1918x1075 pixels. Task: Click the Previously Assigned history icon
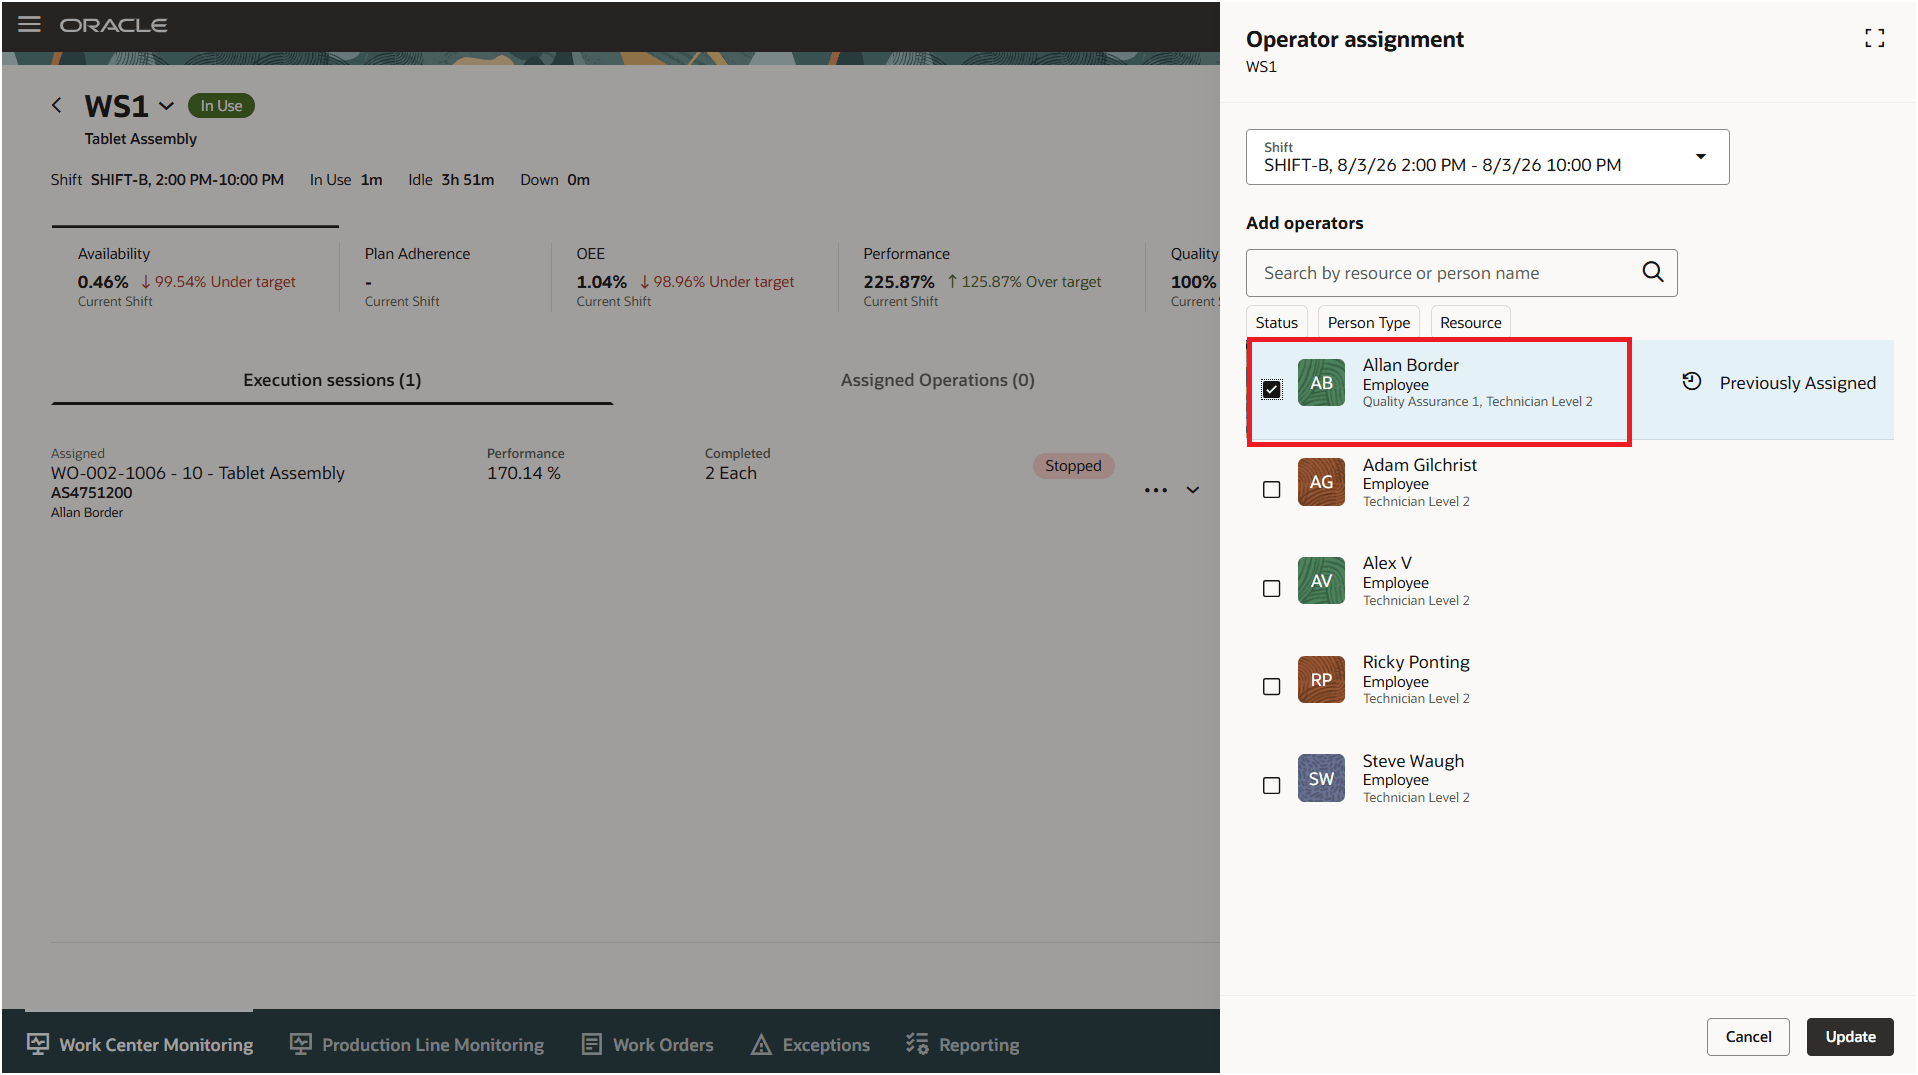tap(1691, 381)
